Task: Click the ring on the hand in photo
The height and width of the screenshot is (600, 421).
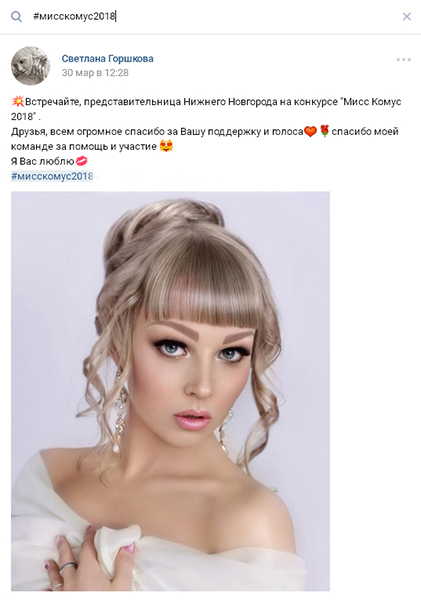Action: coord(68,568)
